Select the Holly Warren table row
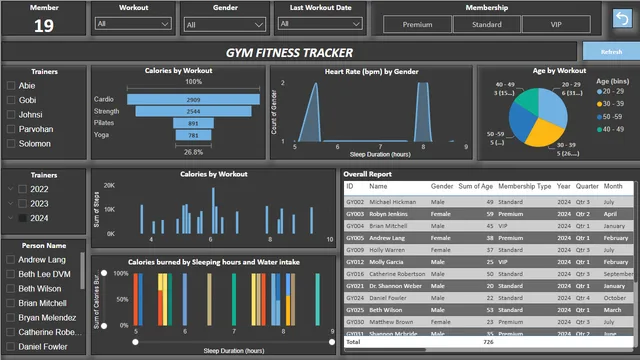This screenshot has width=640, height=360. coord(489,250)
